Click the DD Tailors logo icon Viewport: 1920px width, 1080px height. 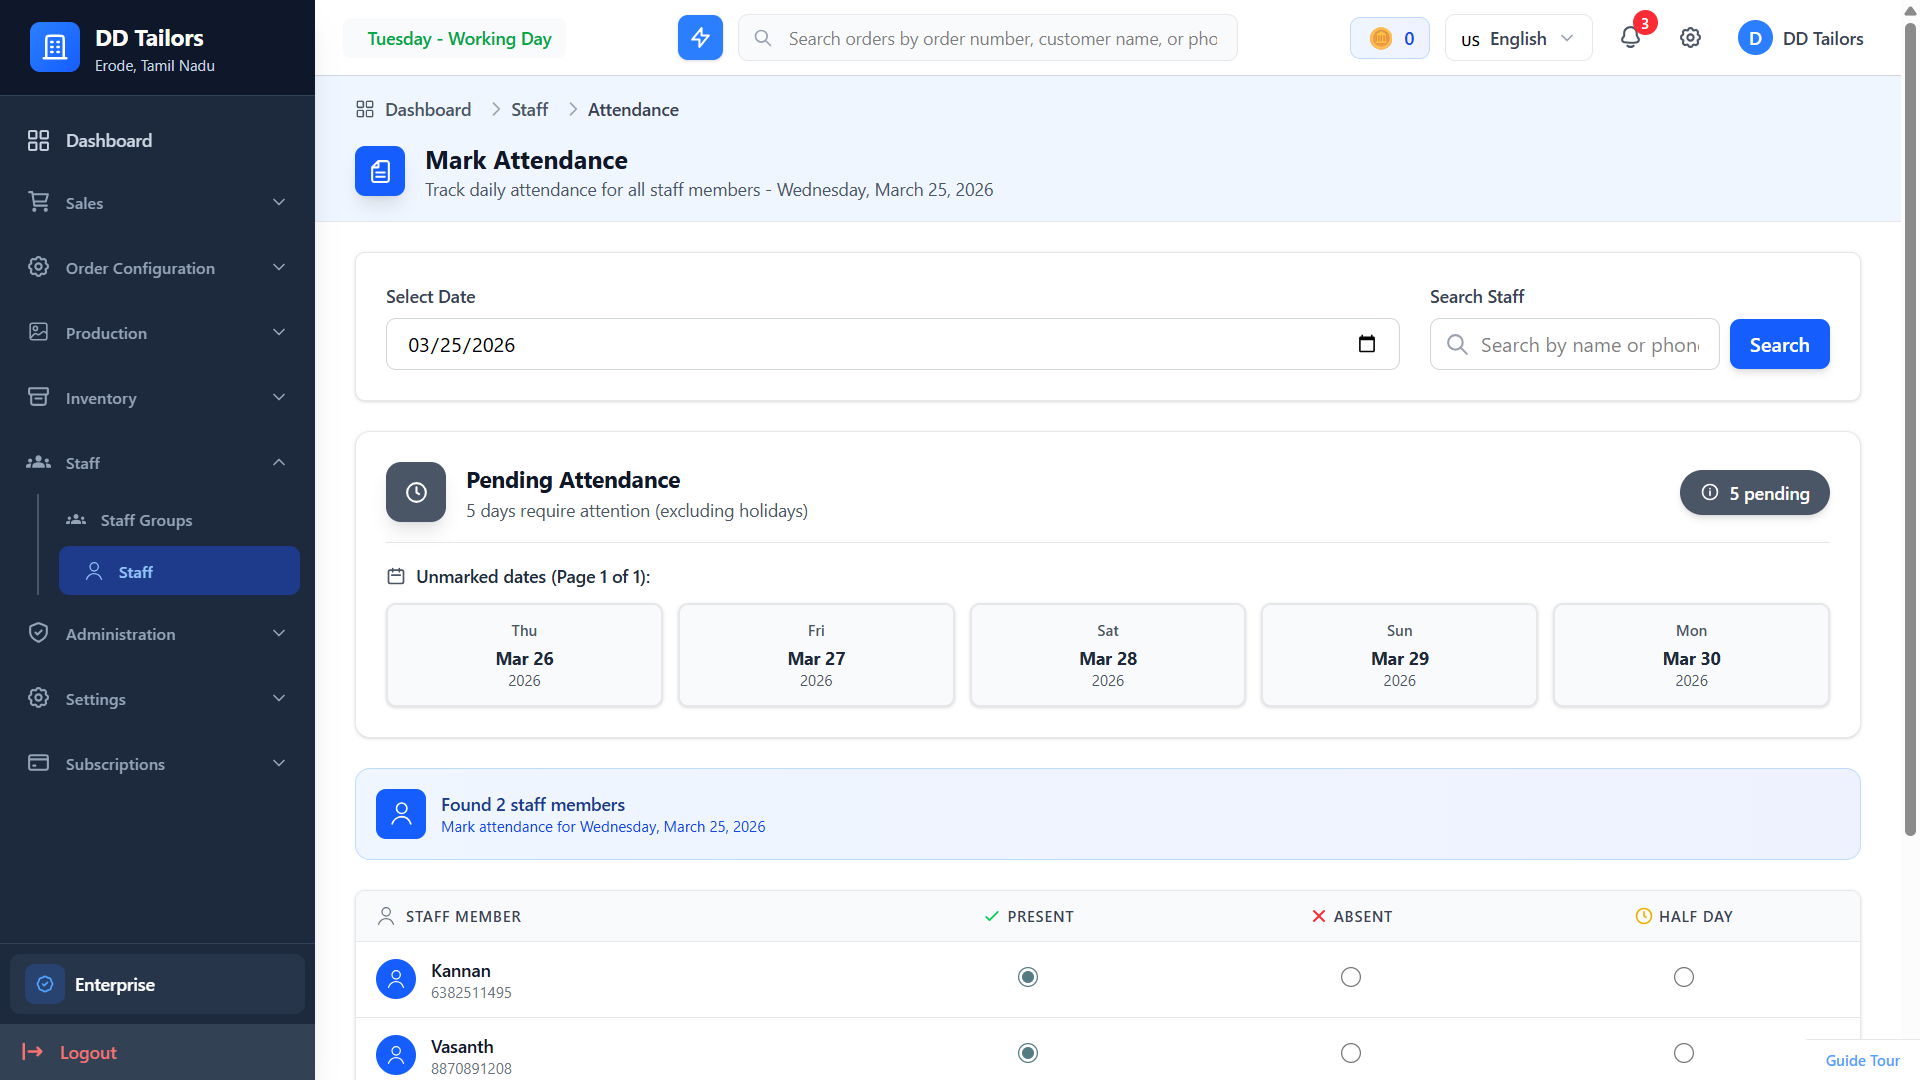pyautogui.click(x=55, y=47)
